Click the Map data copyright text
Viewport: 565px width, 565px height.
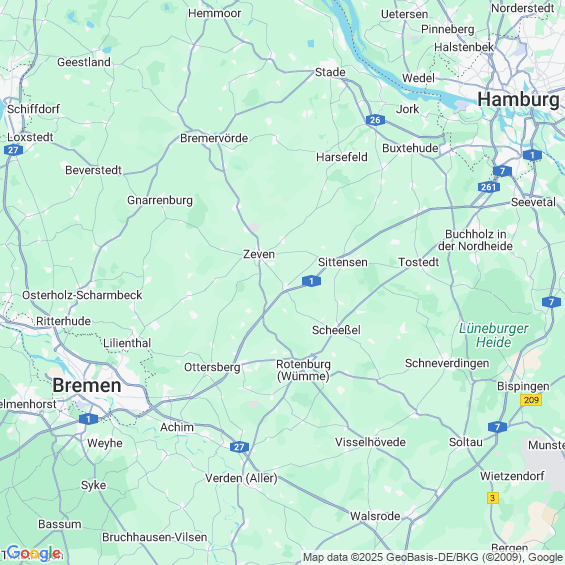pyautogui.click(x=433, y=557)
